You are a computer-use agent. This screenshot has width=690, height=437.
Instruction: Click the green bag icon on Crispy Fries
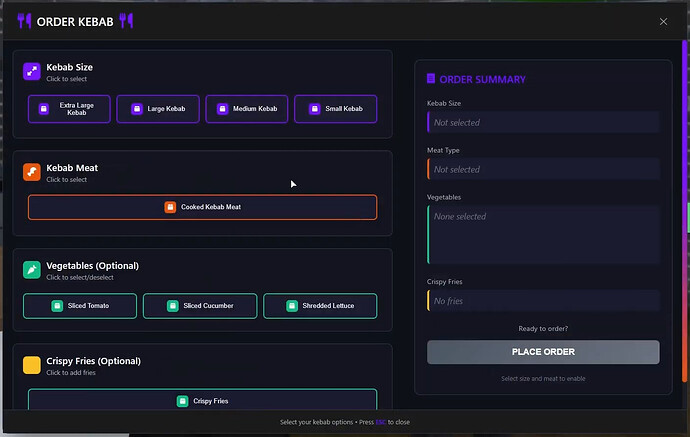click(x=182, y=401)
